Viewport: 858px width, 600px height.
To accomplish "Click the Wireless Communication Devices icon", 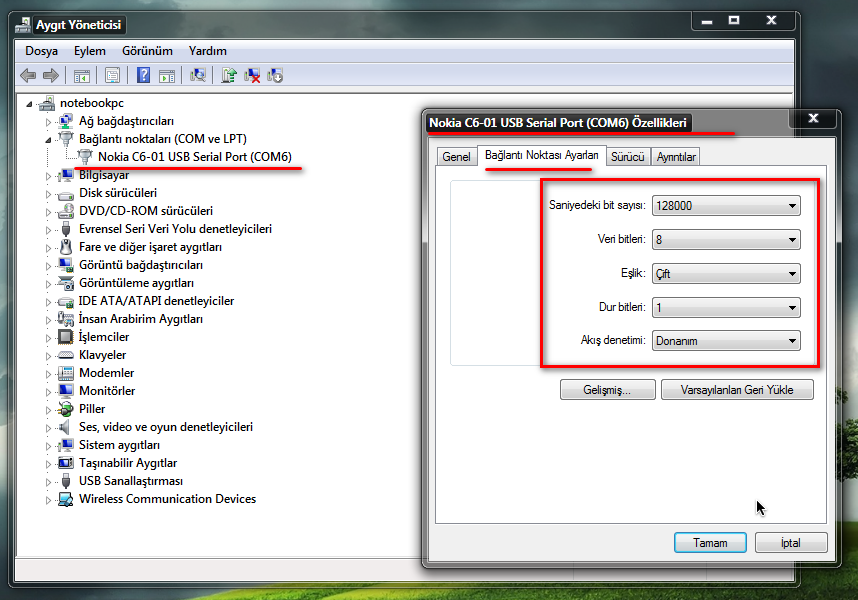I will [x=66, y=499].
